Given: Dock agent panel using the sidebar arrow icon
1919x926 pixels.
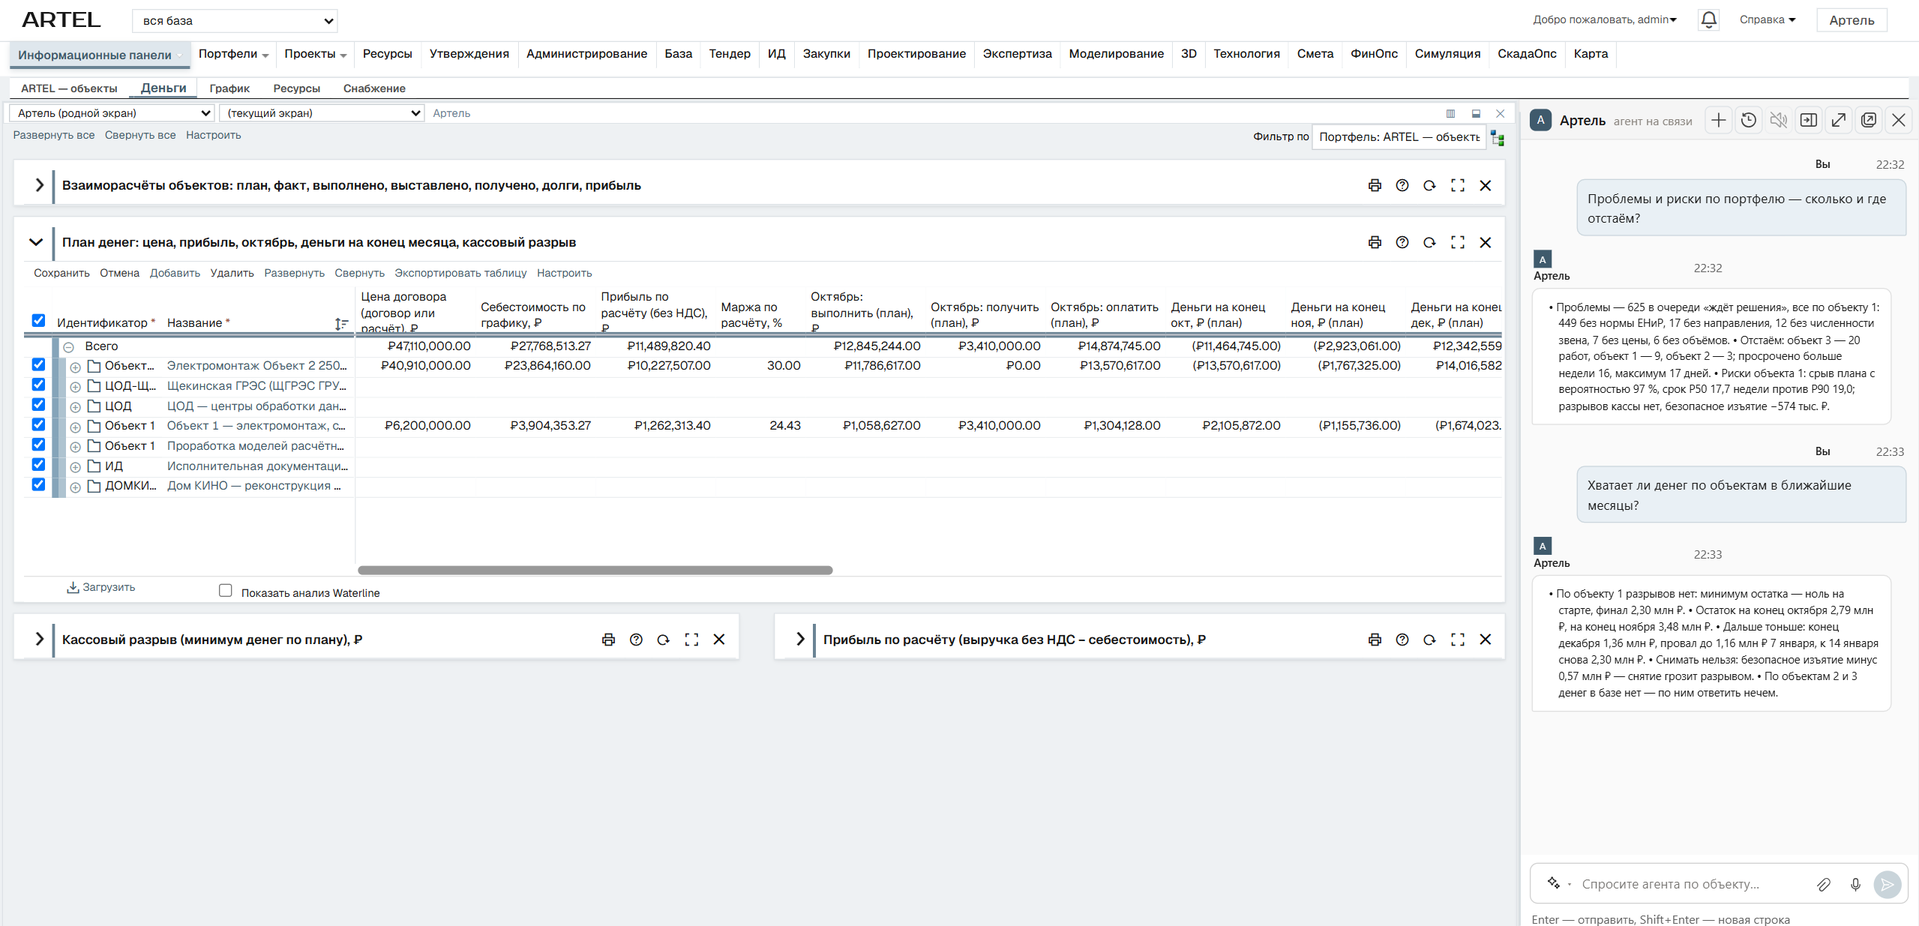Looking at the screenshot, I should click(x=1808, y=121).
